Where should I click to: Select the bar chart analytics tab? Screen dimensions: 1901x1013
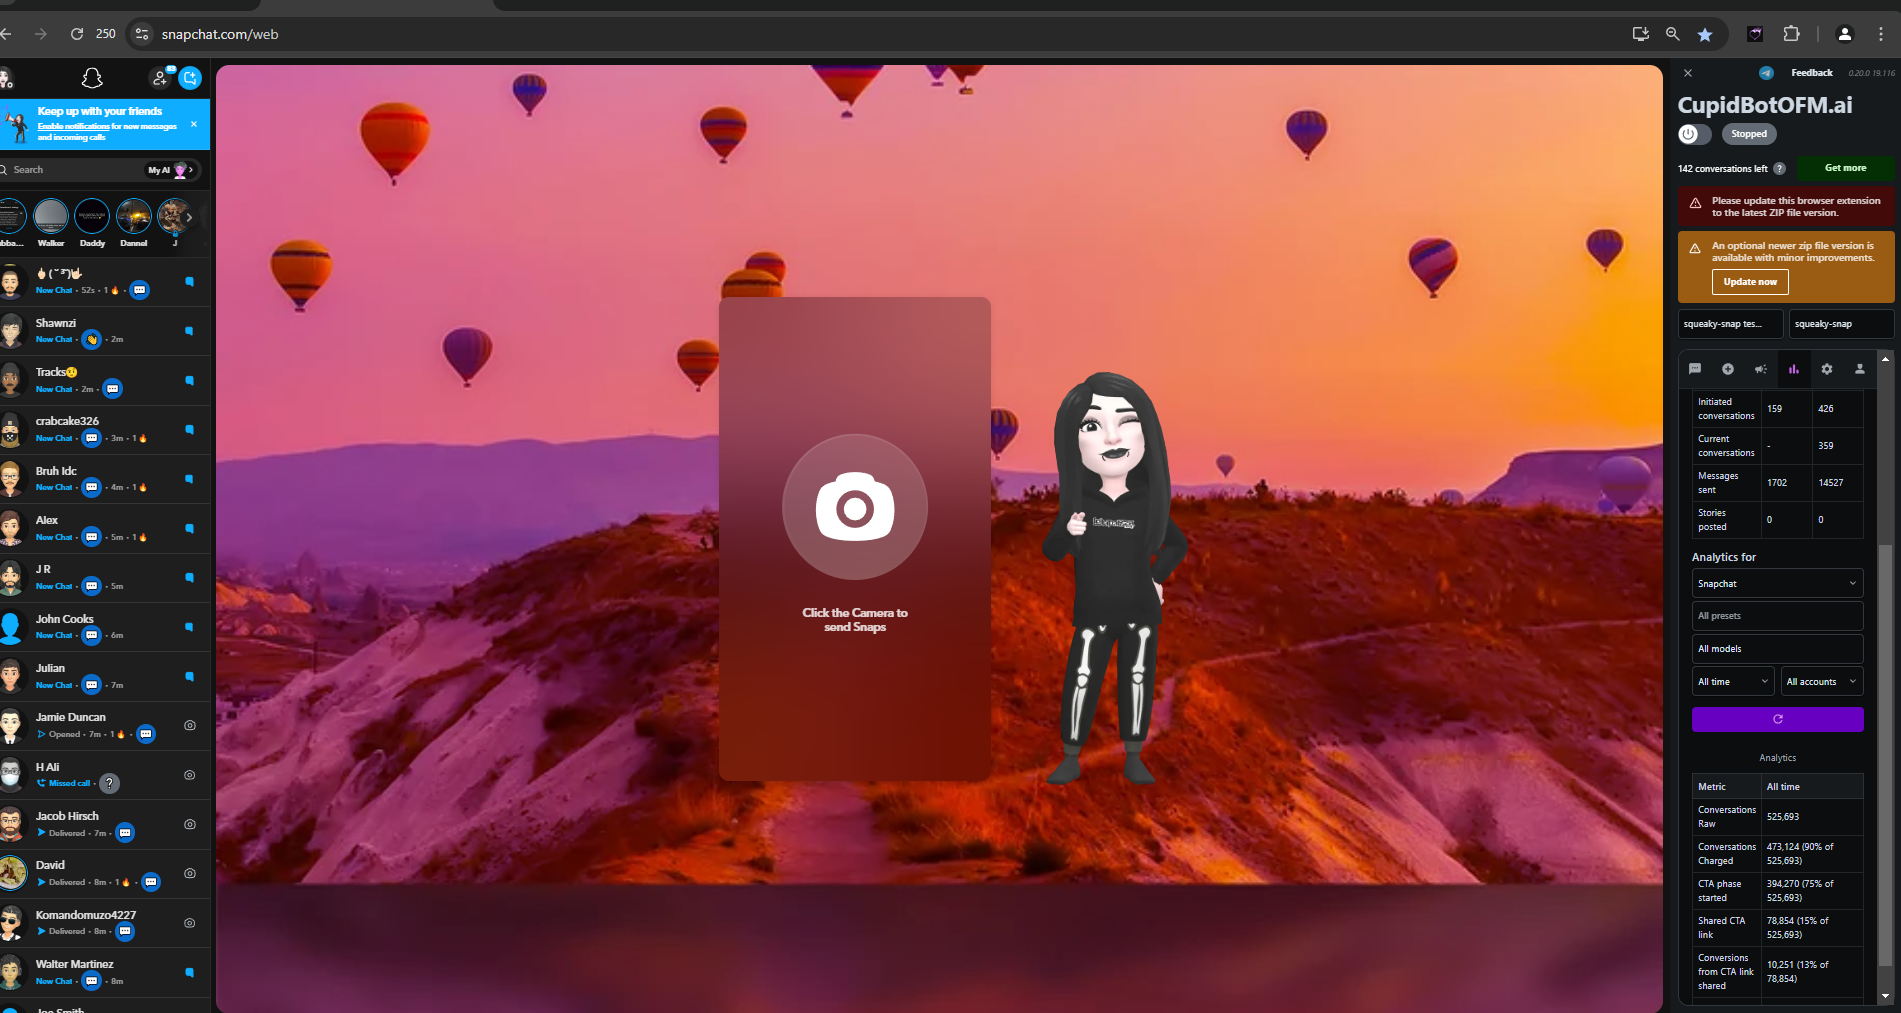[x=1793, y=369]
